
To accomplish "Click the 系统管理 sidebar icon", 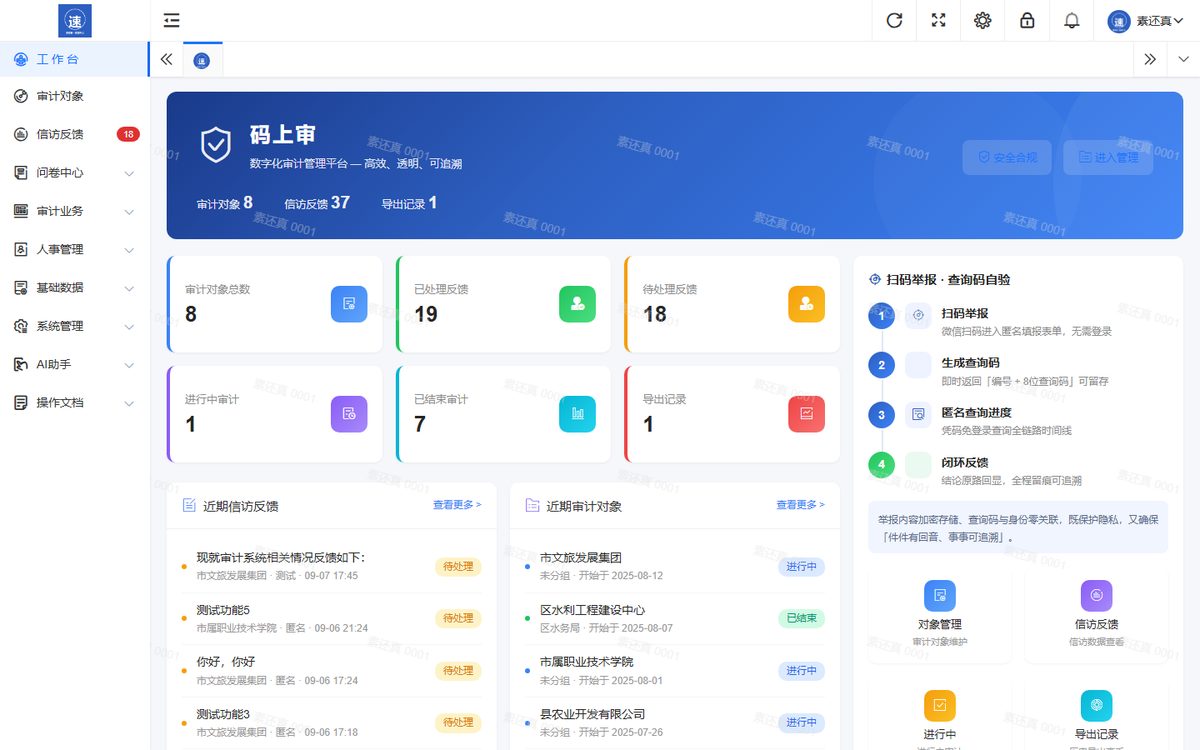I will [x=20, y=326].
